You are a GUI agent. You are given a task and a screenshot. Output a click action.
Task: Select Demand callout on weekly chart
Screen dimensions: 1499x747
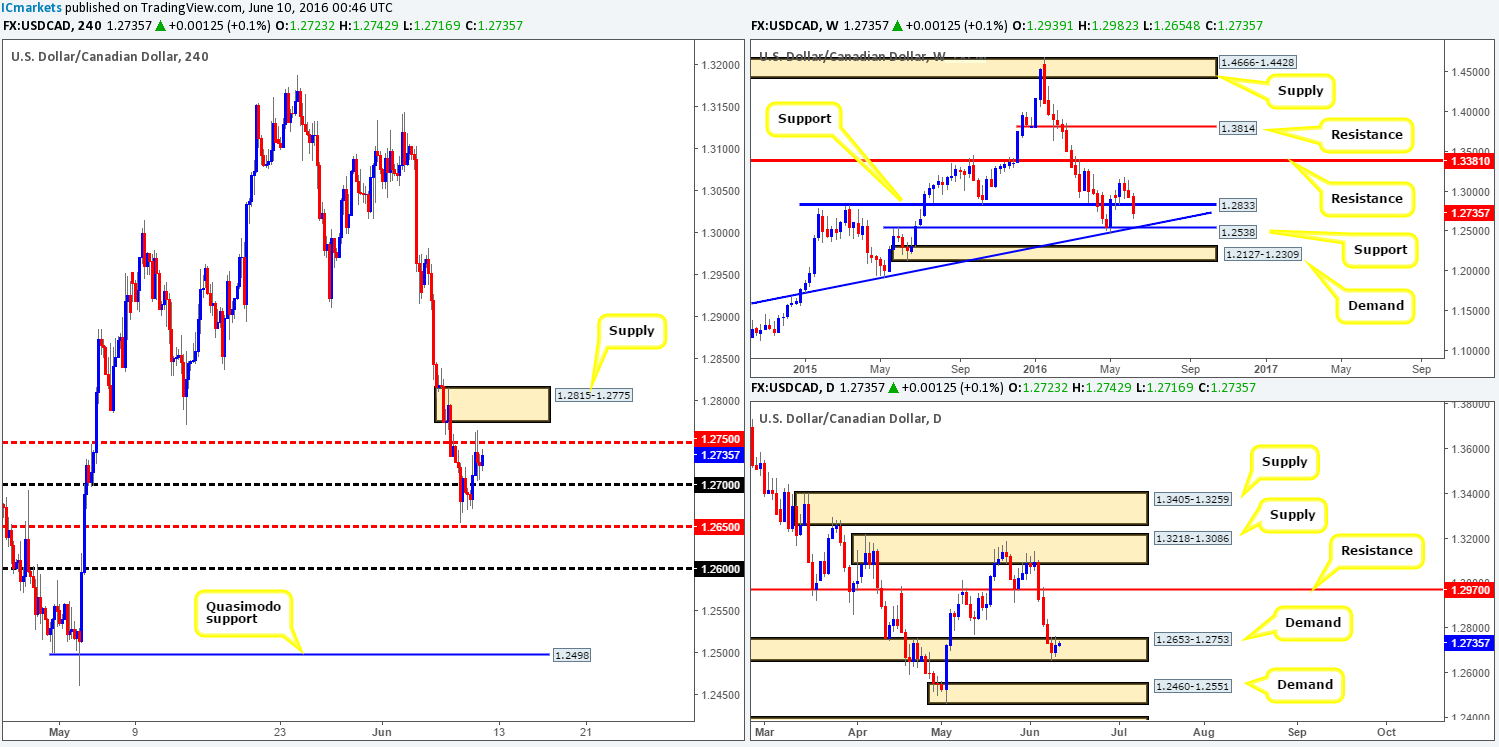point(1376,305)
